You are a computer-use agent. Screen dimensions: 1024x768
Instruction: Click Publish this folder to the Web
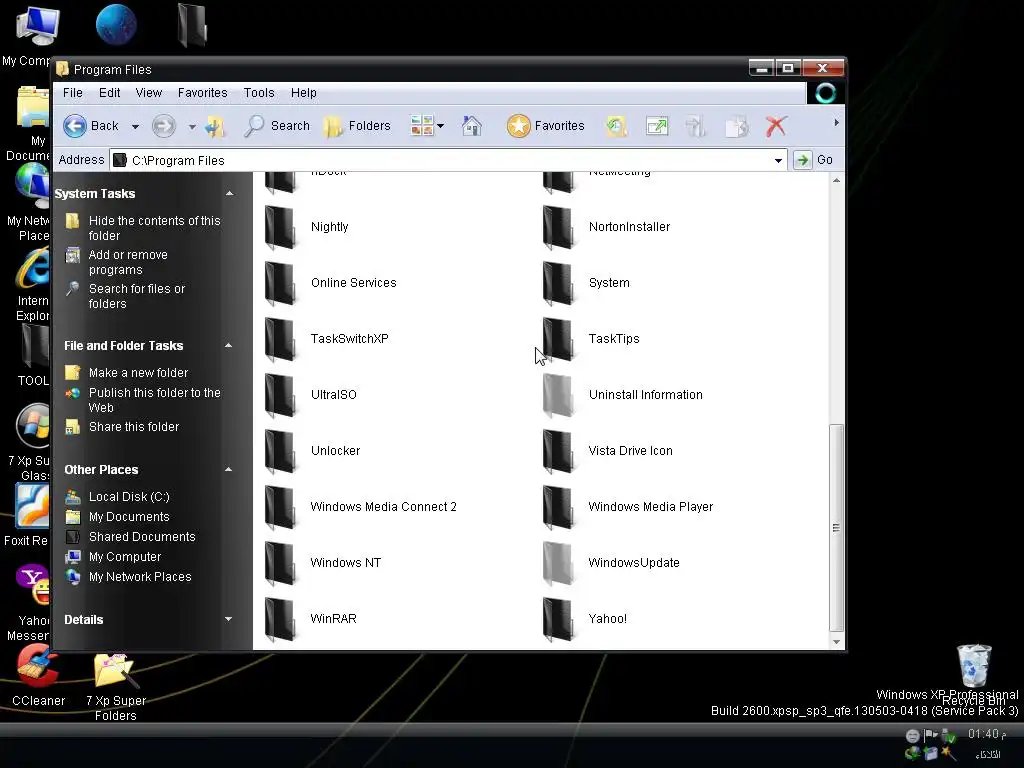coord(155,400)
